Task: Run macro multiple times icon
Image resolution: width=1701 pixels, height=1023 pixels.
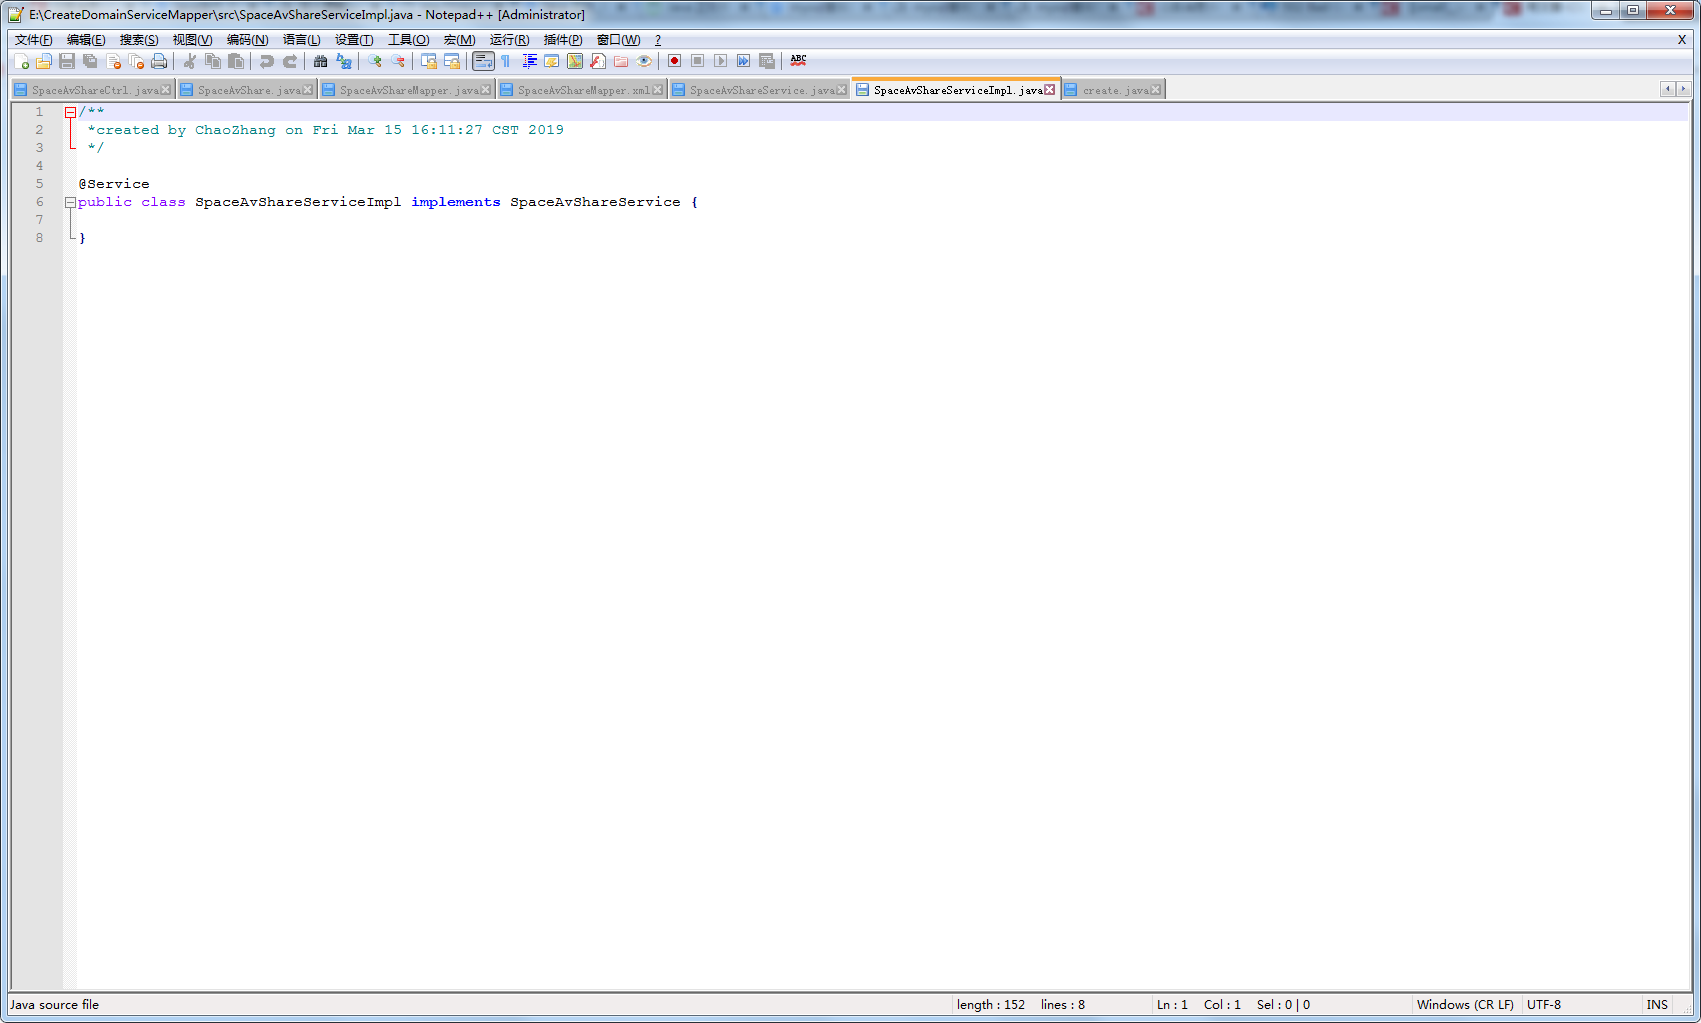Action: pyautogui.click(x=744, y=61)
